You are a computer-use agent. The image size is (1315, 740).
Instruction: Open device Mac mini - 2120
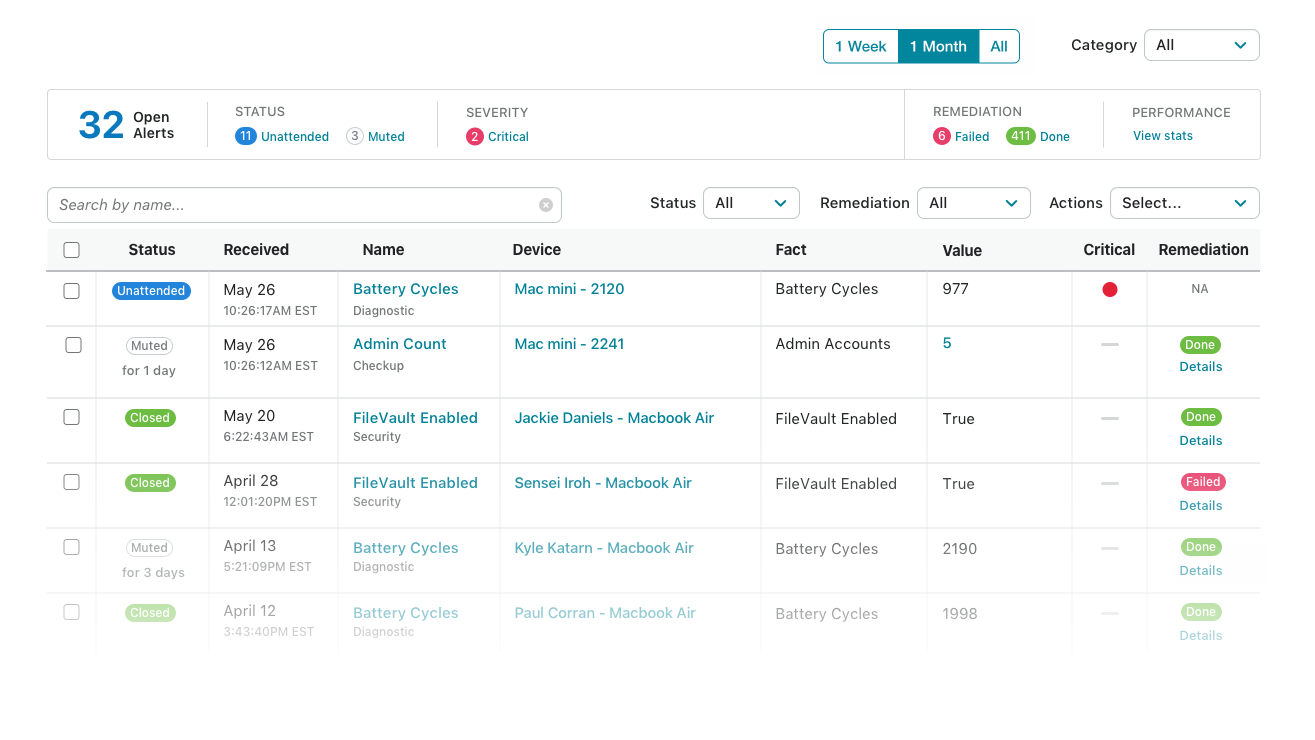point(569,289)
